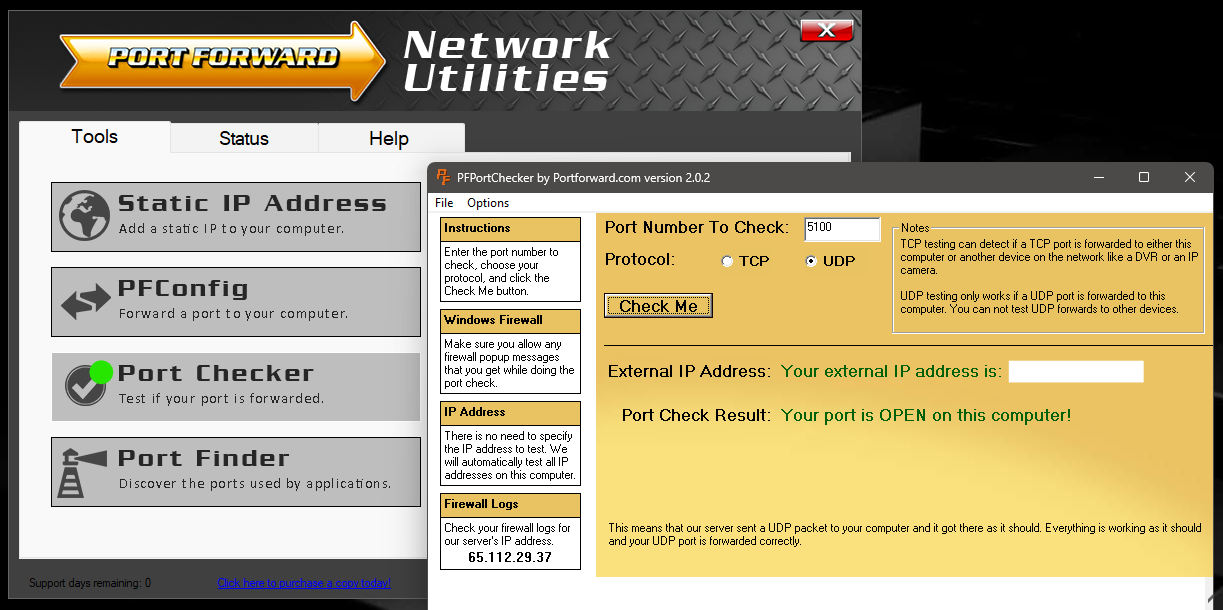Click the PFConfig arrows icon
1223x610 pixels.
click(x=85, y=302)
